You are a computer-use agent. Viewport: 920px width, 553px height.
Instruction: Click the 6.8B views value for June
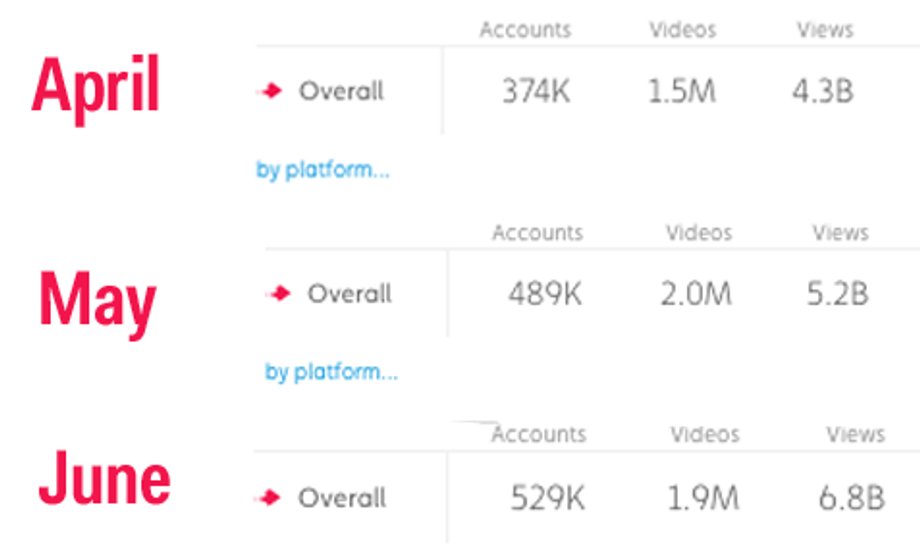[x=851, y=498]
